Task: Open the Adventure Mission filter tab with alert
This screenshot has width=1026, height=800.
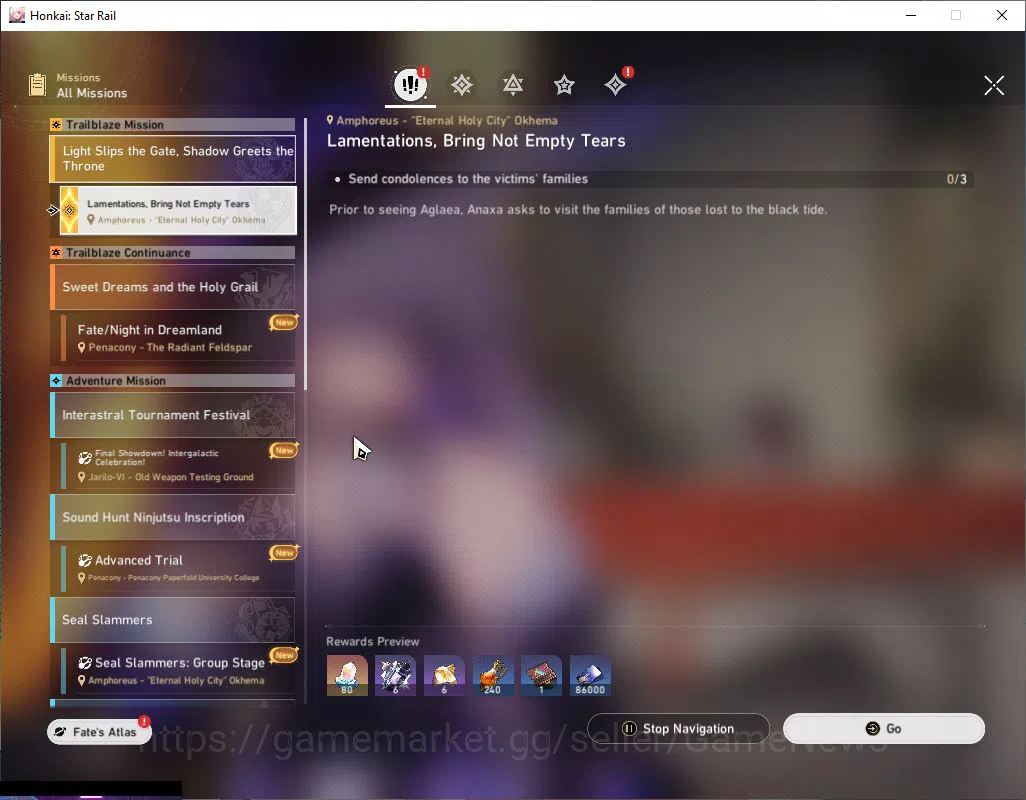Action: click(615, 84)
